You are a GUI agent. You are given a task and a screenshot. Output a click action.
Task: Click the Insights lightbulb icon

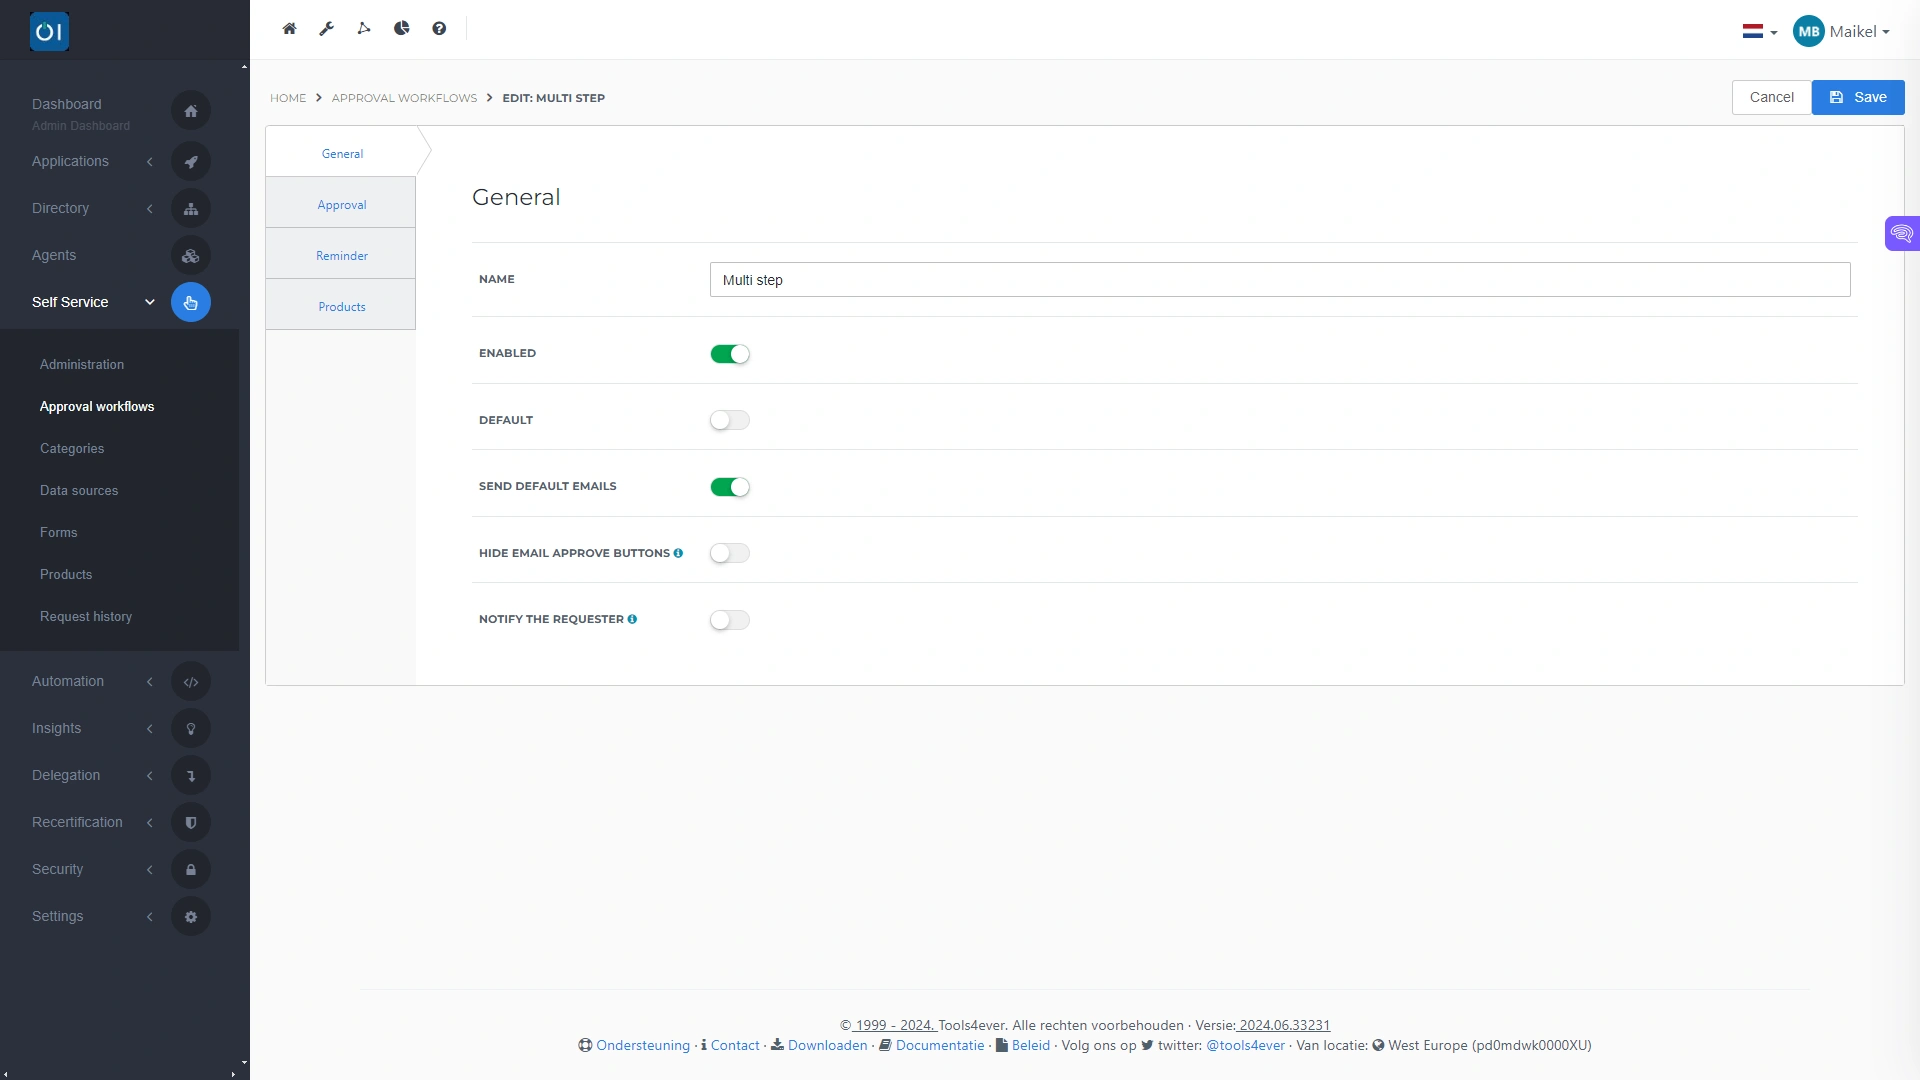click(x=191, y=729)
